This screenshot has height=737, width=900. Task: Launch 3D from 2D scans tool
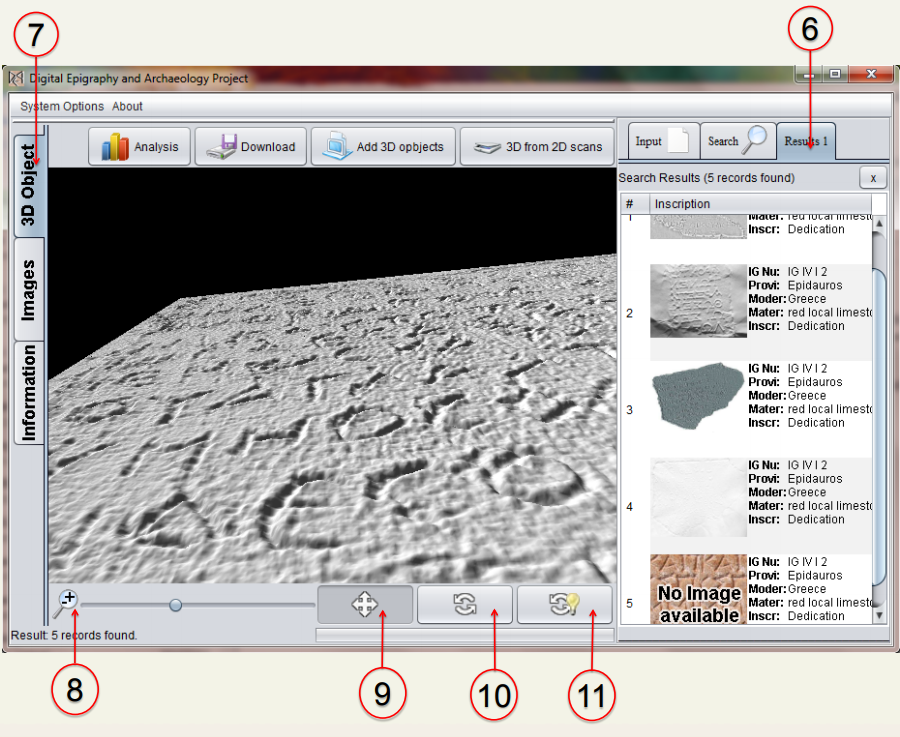click(x=538, y=147)
